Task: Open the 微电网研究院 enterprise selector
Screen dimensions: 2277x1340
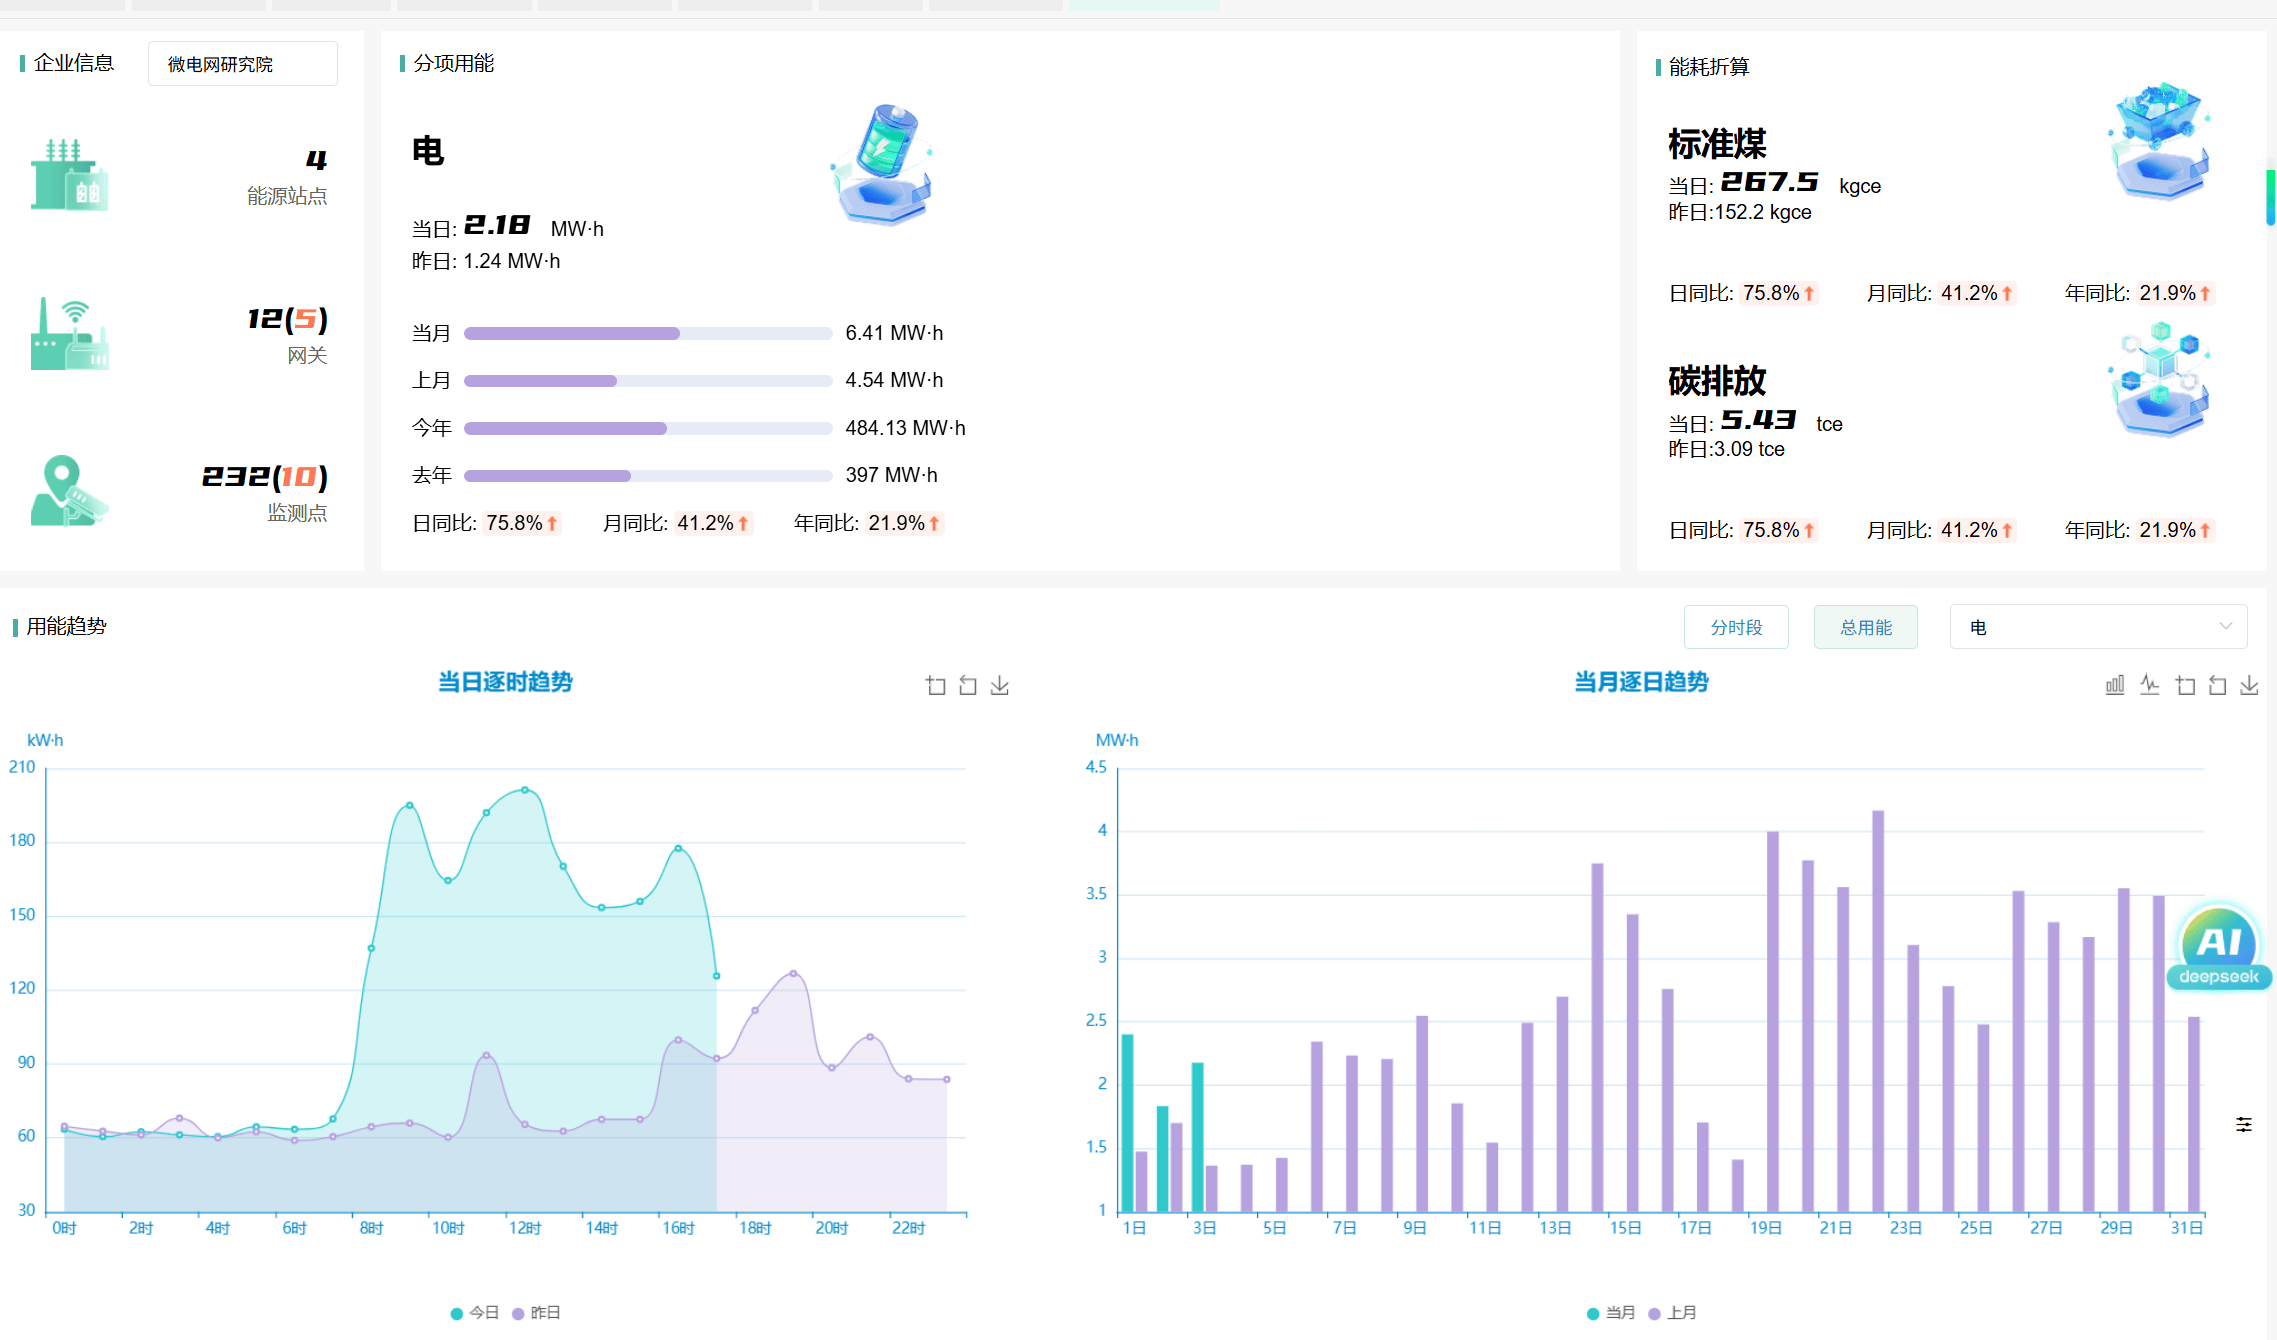Action: pos(242,64)
